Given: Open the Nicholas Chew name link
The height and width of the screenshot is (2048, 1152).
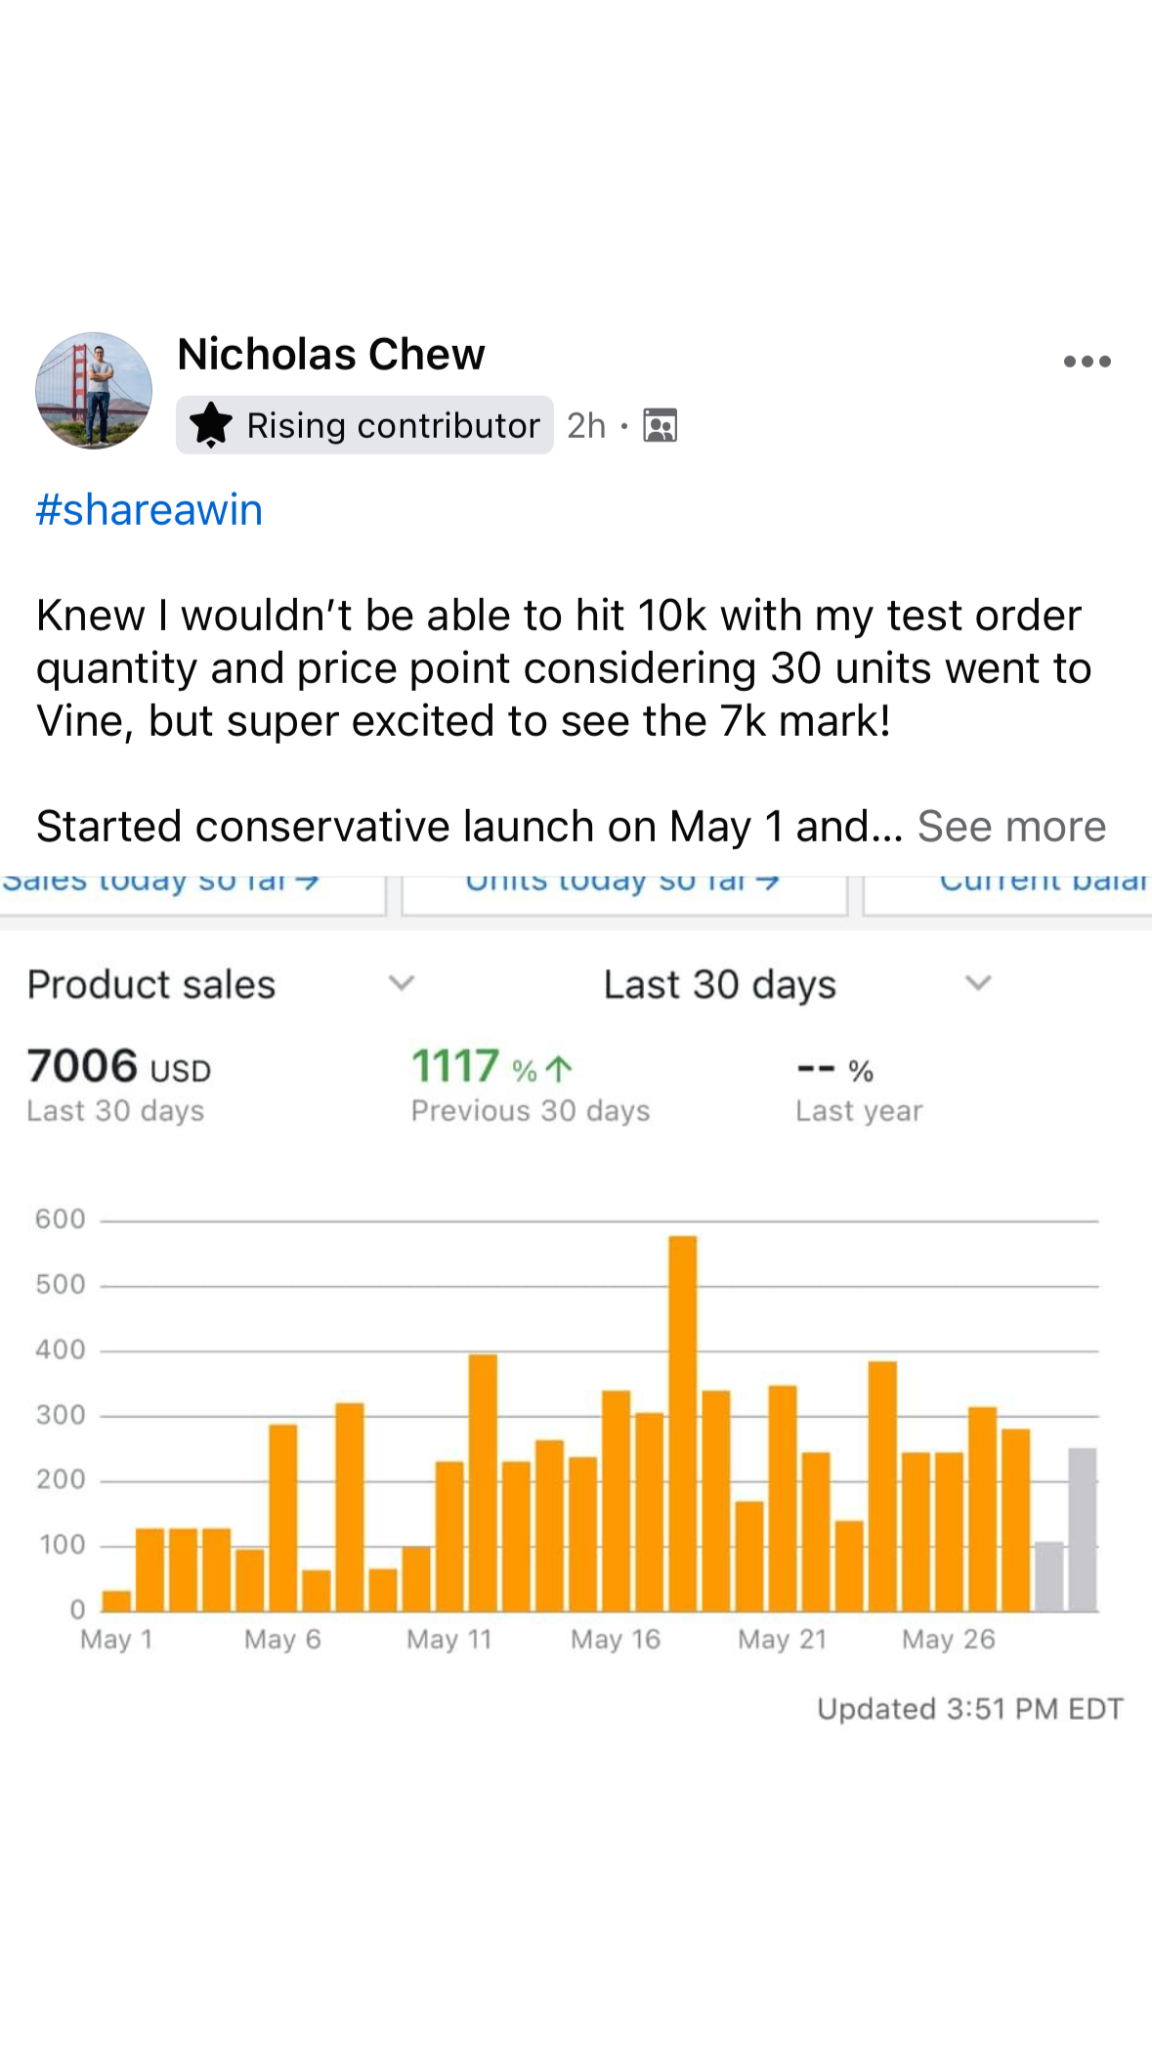Looking at the screenshot, I should [331, 354].
